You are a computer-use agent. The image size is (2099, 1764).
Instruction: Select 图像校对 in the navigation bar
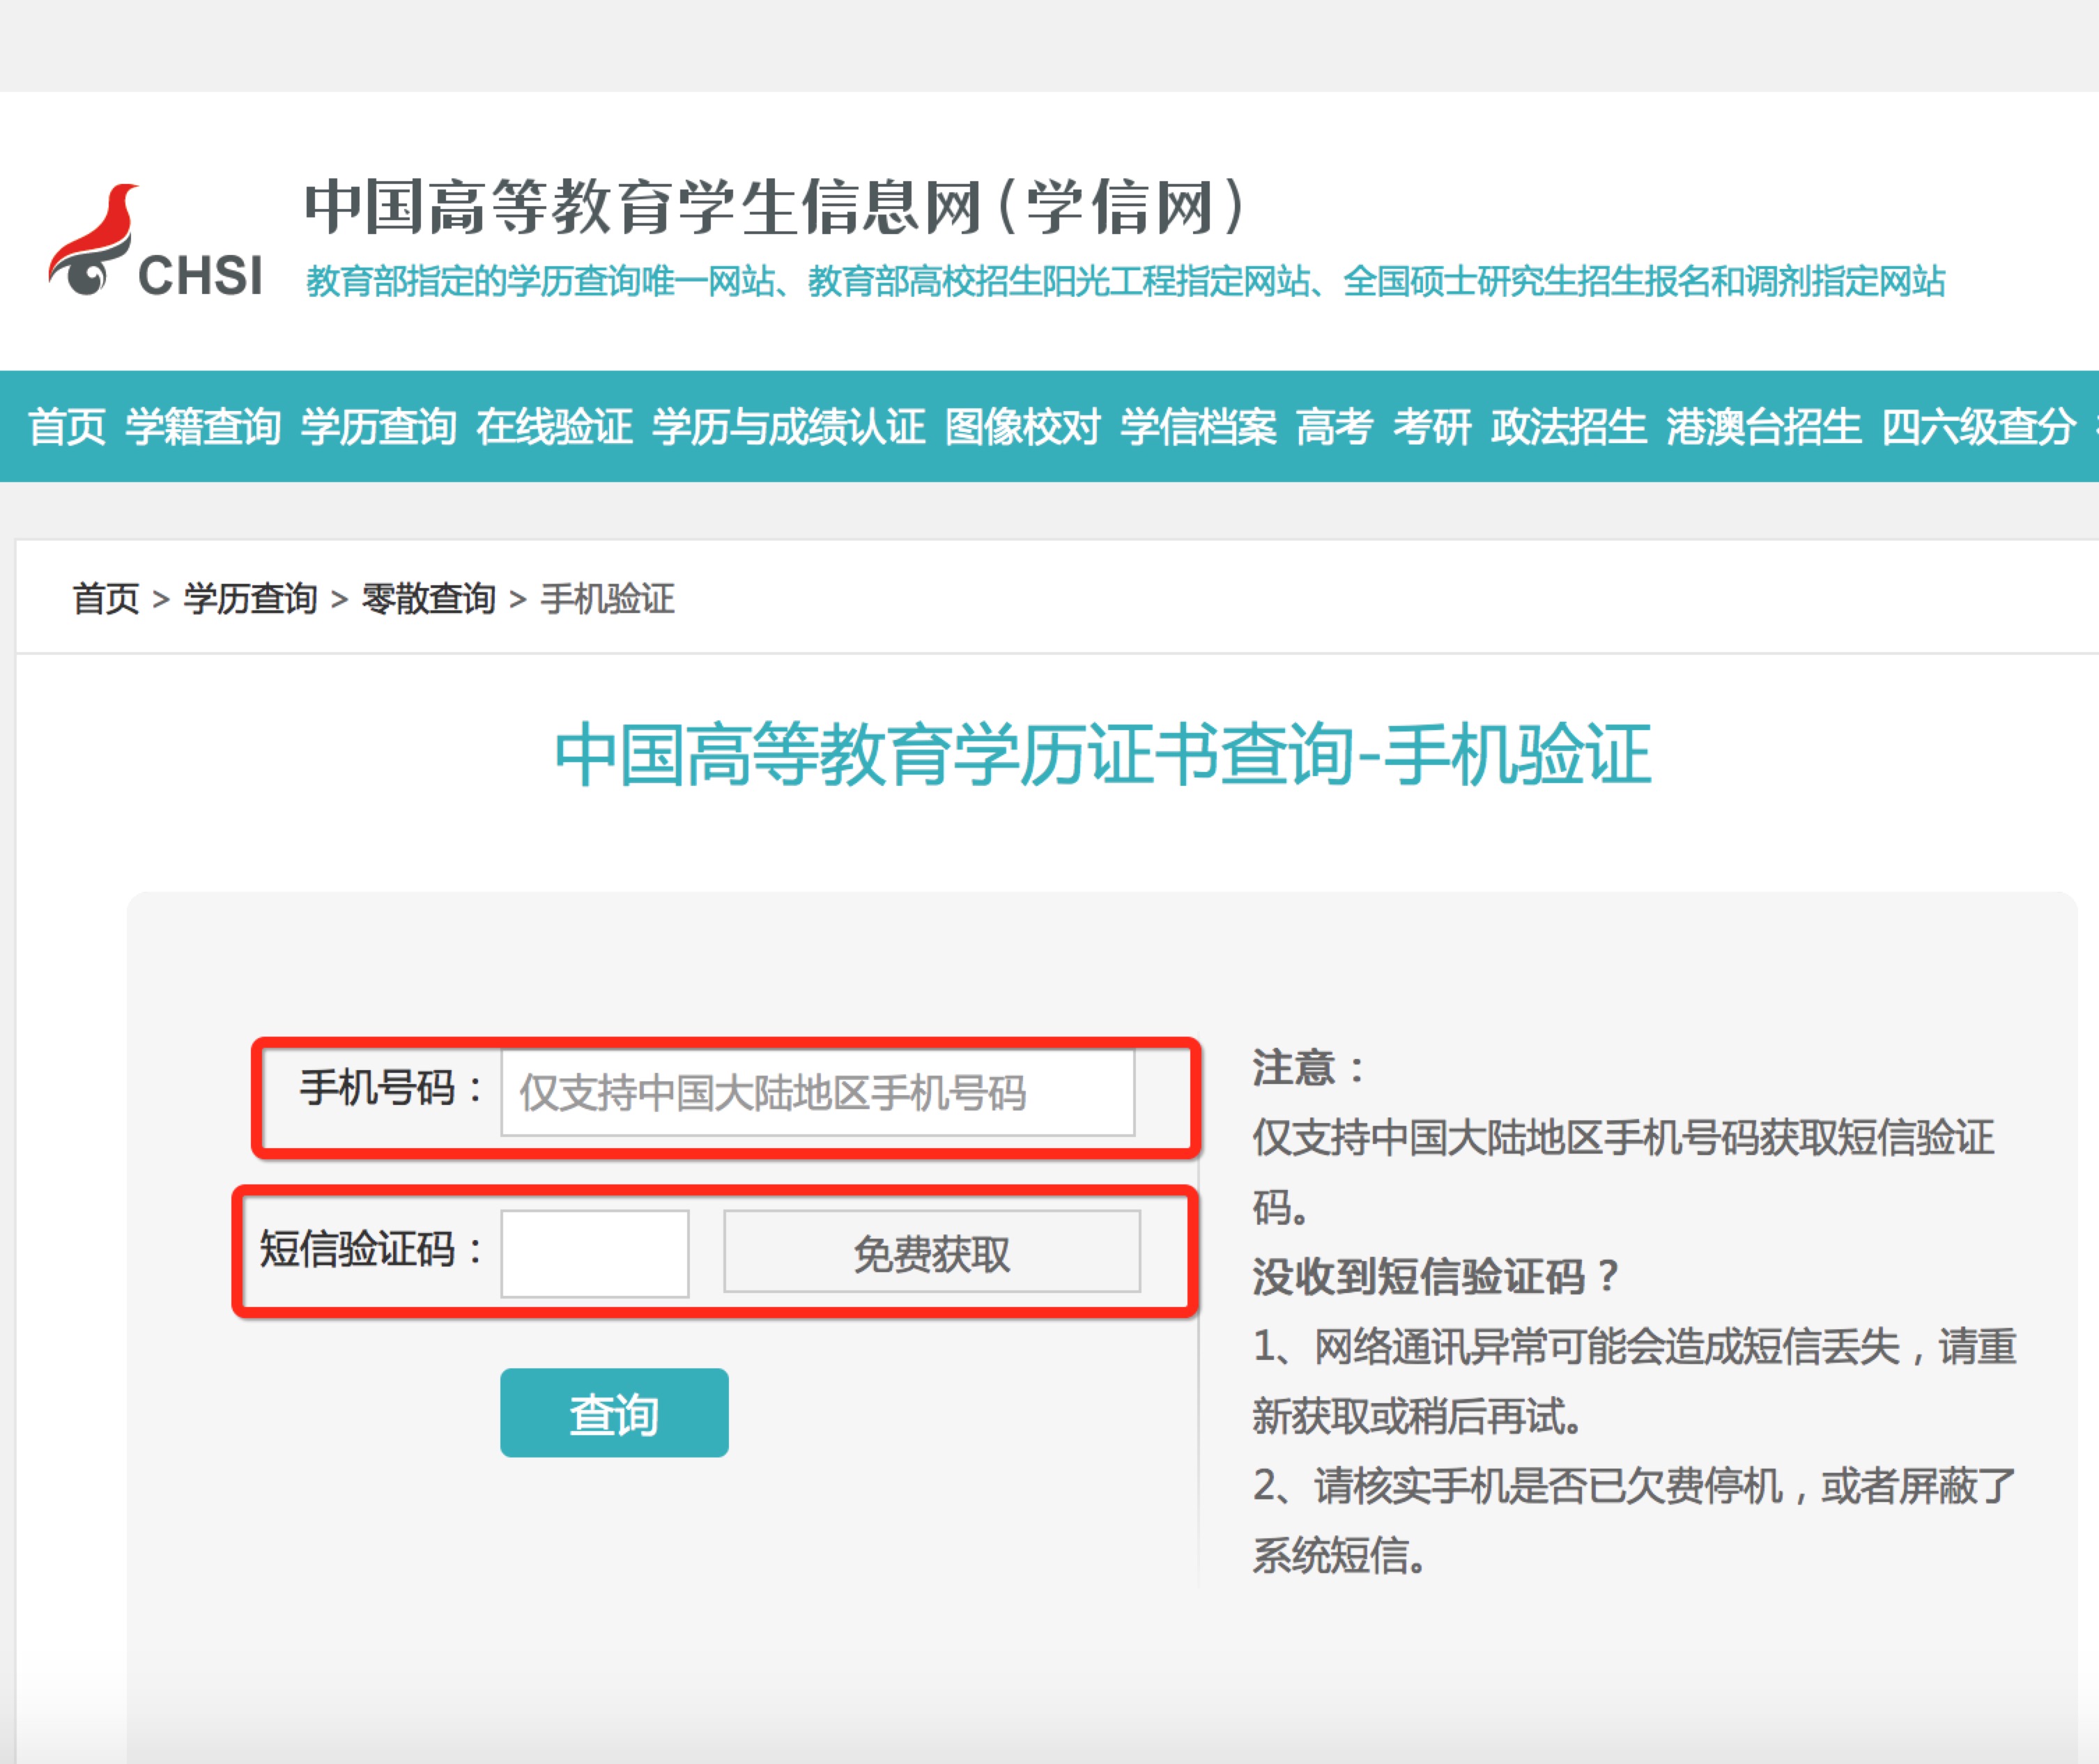(1023, 427)
